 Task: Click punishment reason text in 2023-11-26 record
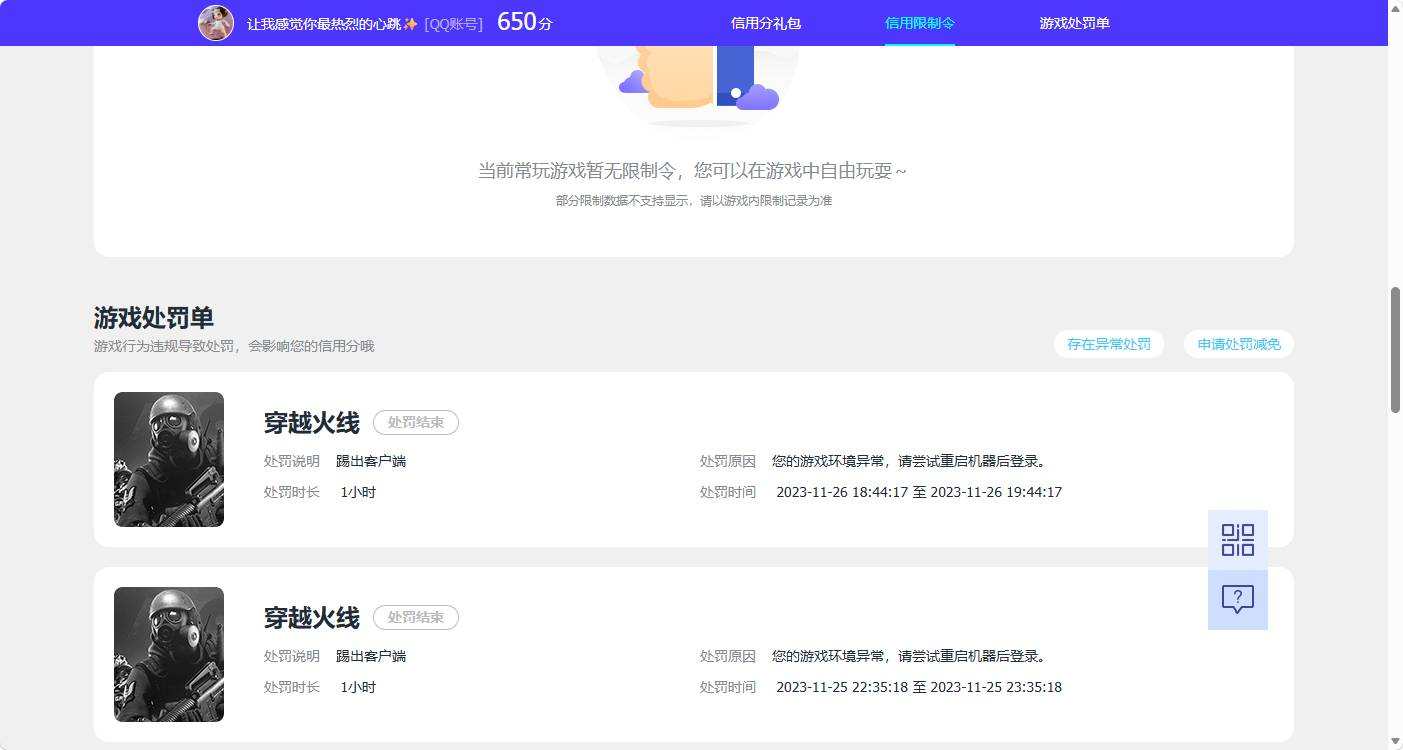(x=909, y=461)
